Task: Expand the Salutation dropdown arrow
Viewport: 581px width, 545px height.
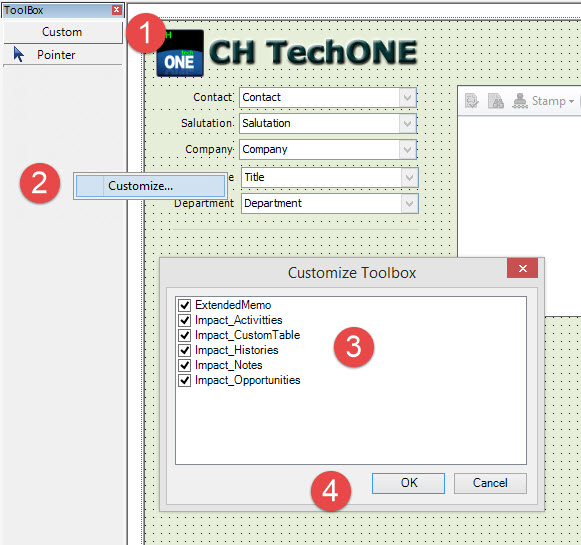Action: tap(408, 124)
